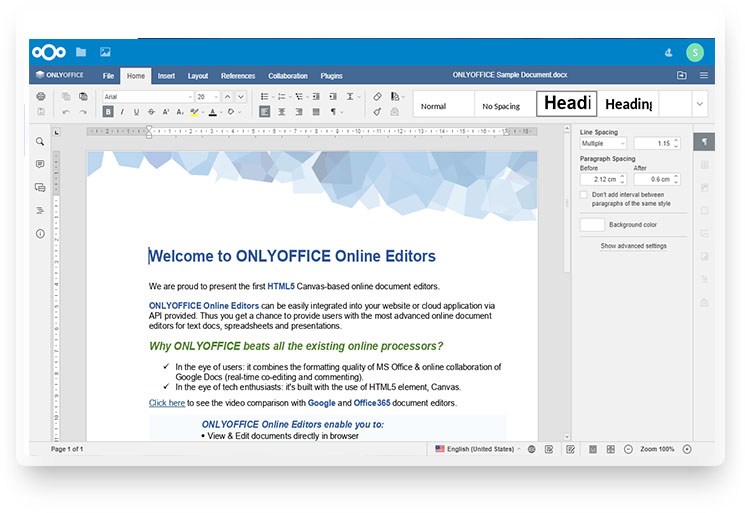The height and width of the screenshot is (513, 745).
Task: Expand bullet list options dropdown
Action: [x=273, y=97]
